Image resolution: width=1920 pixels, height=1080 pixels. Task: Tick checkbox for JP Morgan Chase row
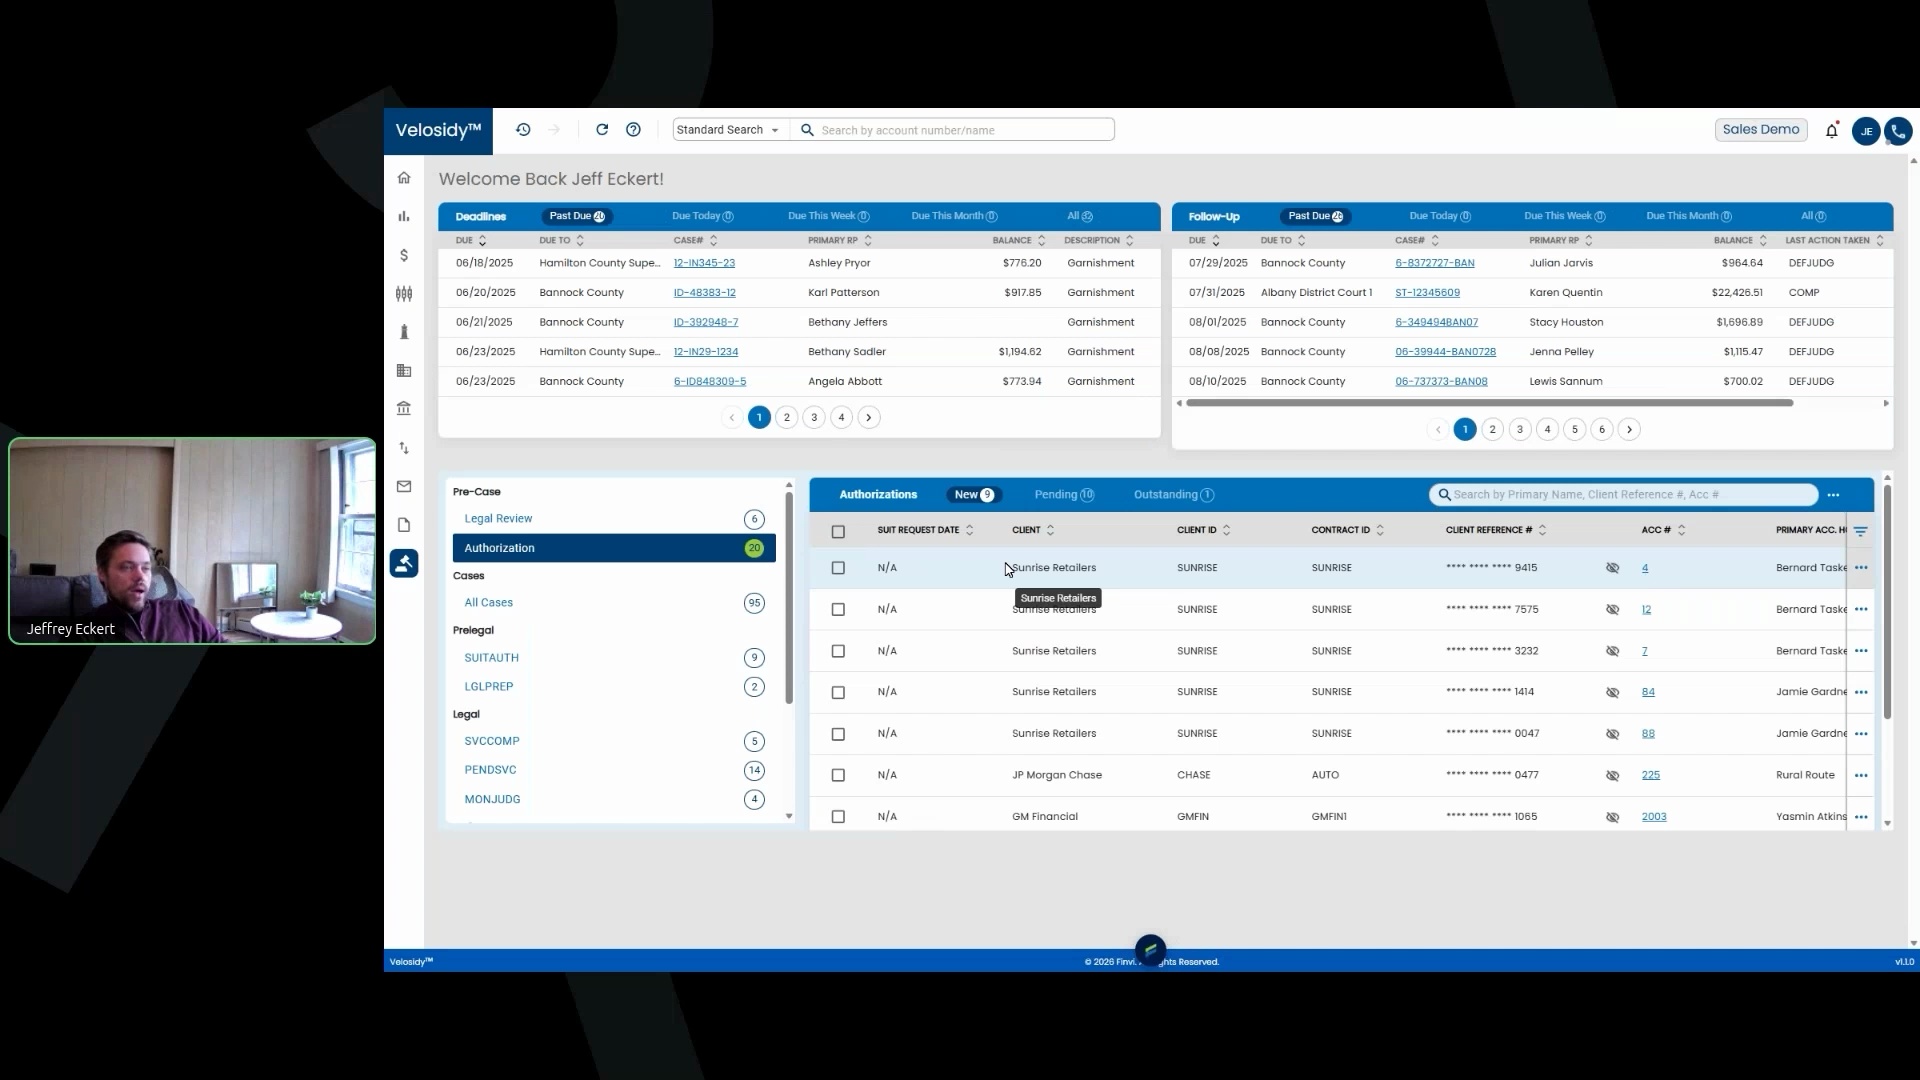point(838,775)
